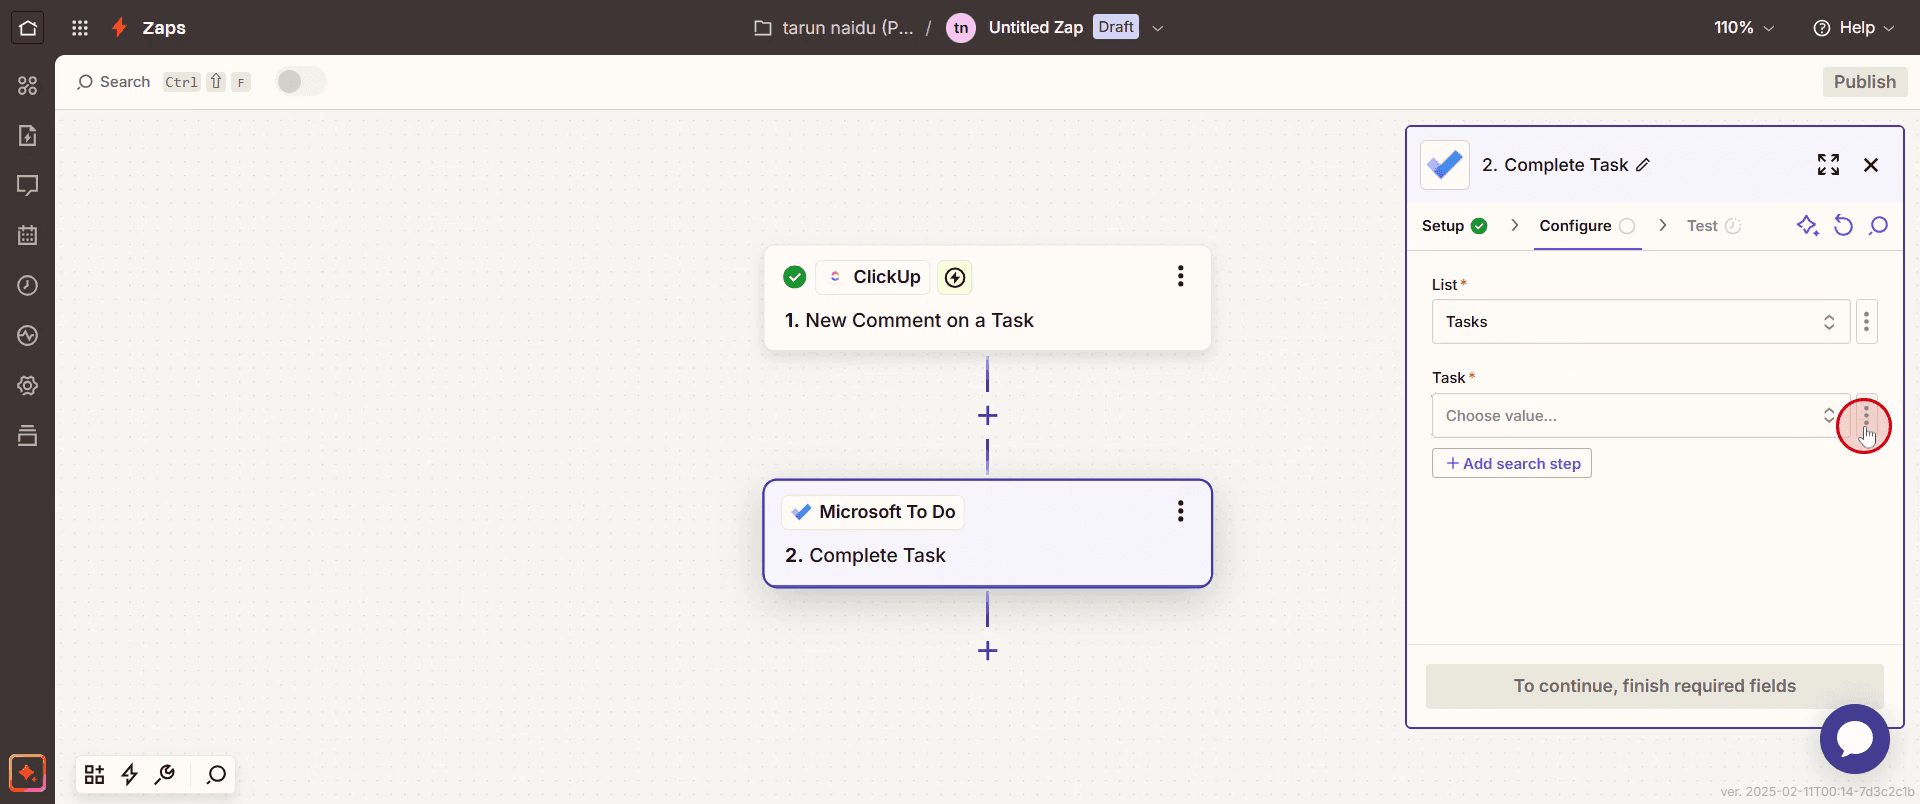Click the lightning bolt icon in bottom toolbar

pyautogui.click(x=130, y=774)
